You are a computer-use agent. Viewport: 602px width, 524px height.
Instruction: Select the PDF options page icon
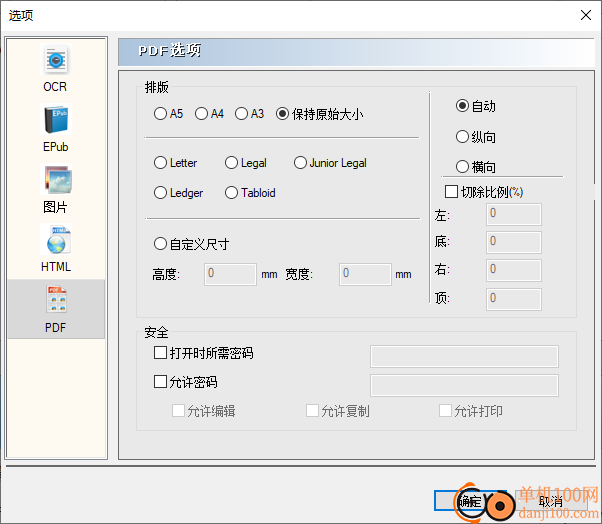point(56,299)
